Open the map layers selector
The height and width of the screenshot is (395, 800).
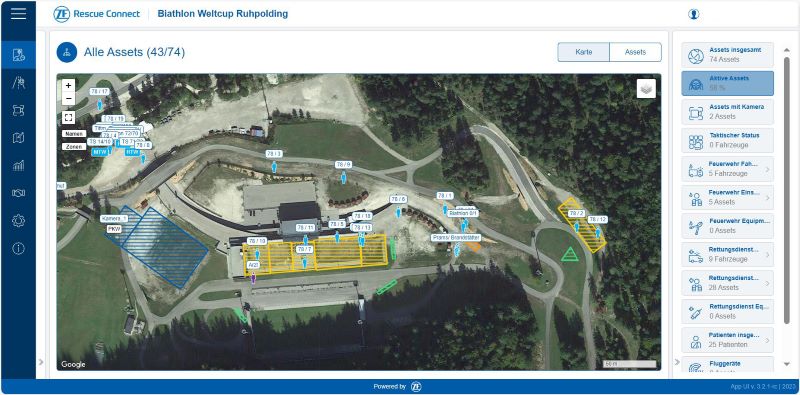(646, 89)
